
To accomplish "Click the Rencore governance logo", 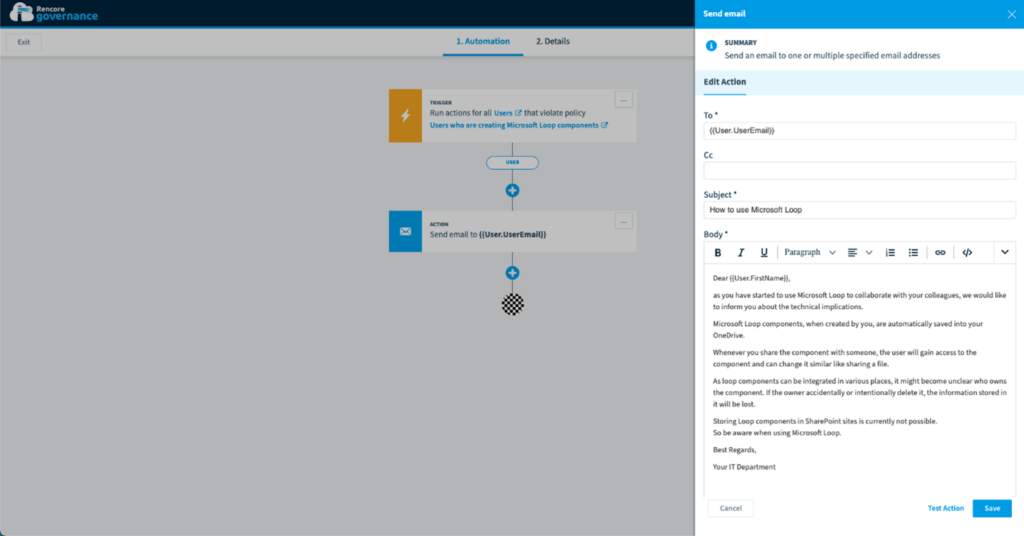I will click(x=54, y=13).
